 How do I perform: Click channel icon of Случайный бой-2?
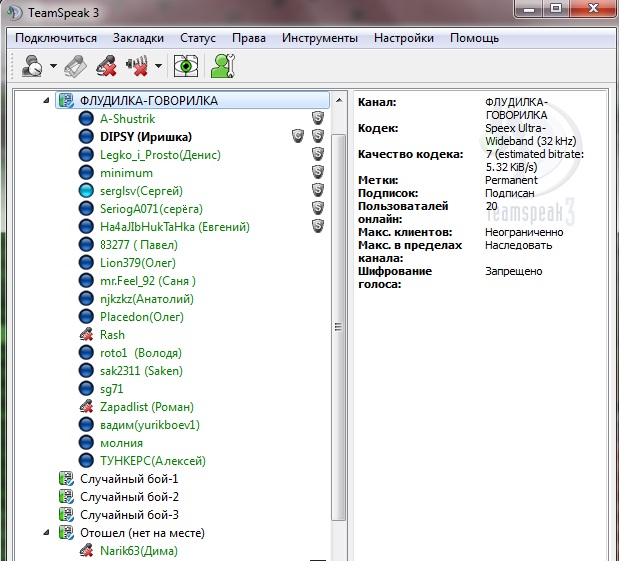(66, 497)
